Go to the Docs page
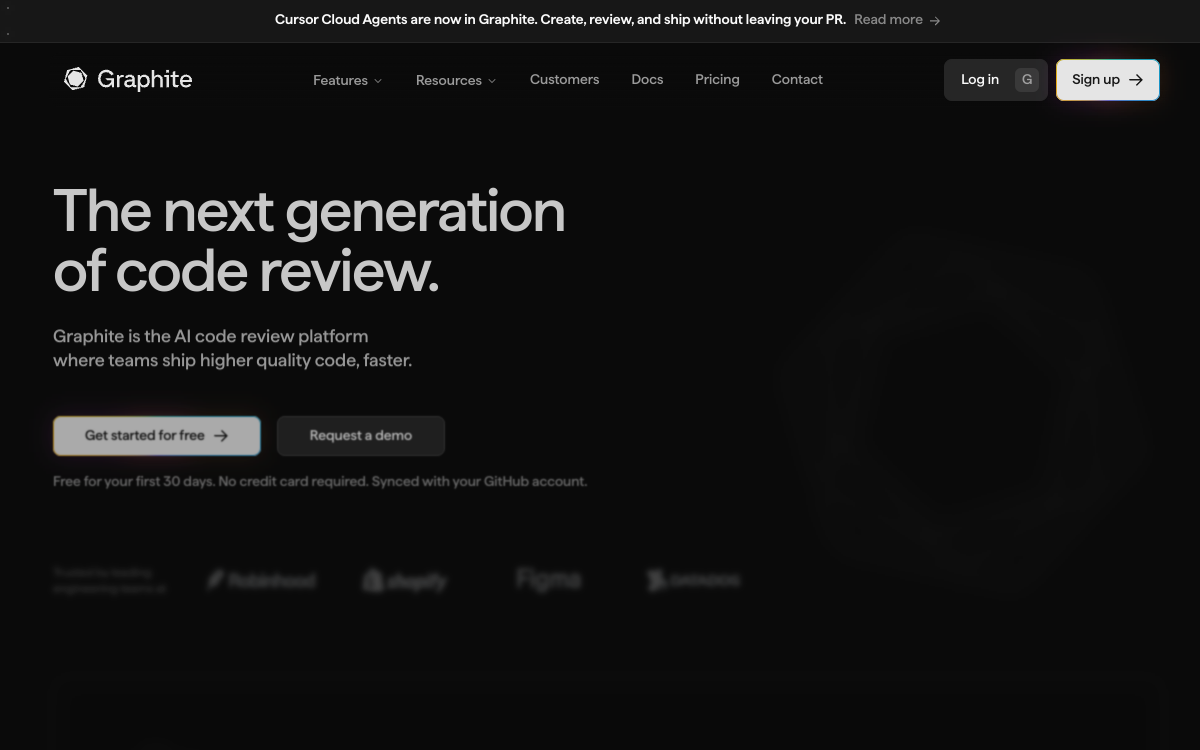1200x750 pixels. click(647, 79)
